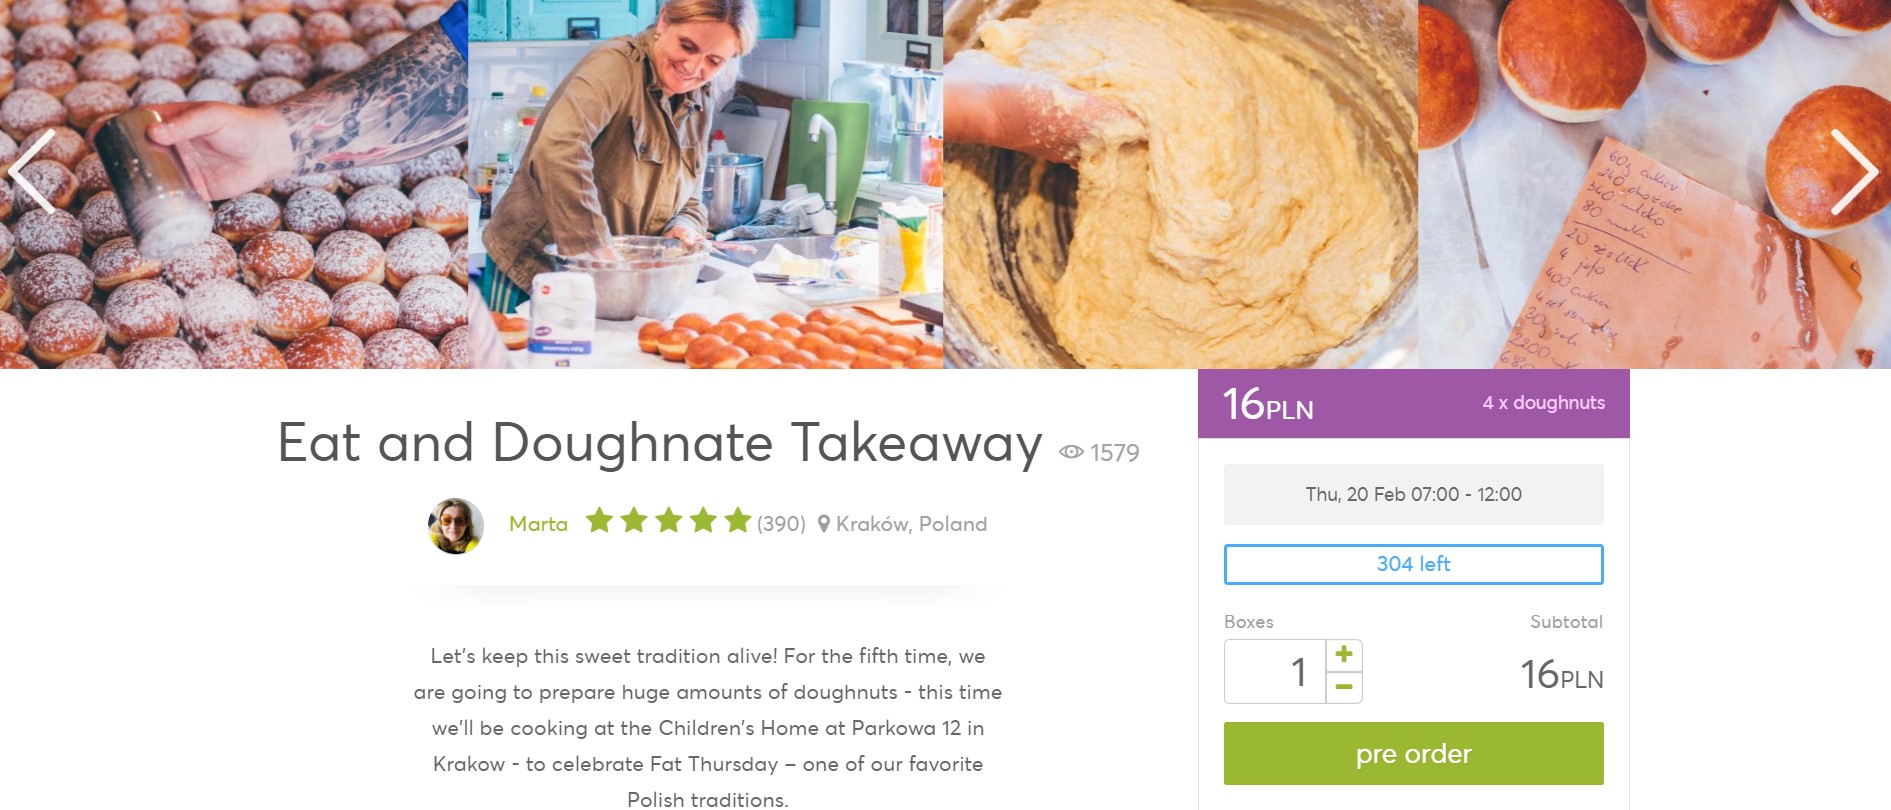This screenshot has width=1891, height=810.
Task: Click the eye views icon beside 1579
Action: point(1071,452)
